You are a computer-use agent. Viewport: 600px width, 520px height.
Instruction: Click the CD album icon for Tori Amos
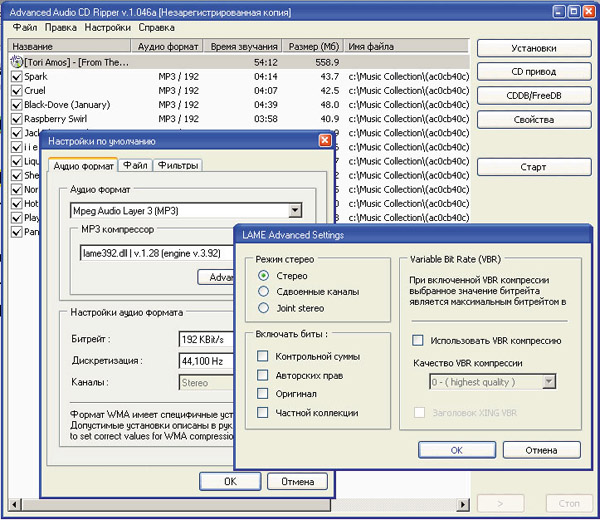[16, 62]
